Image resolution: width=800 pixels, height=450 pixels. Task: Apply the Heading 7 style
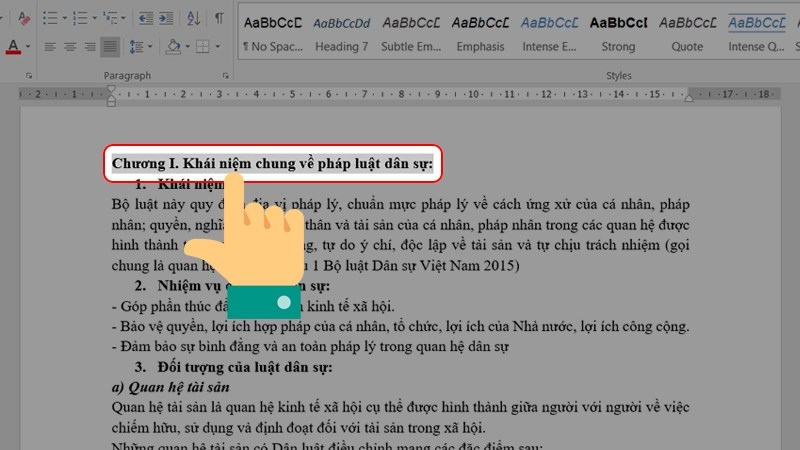(x=341, y=33)
